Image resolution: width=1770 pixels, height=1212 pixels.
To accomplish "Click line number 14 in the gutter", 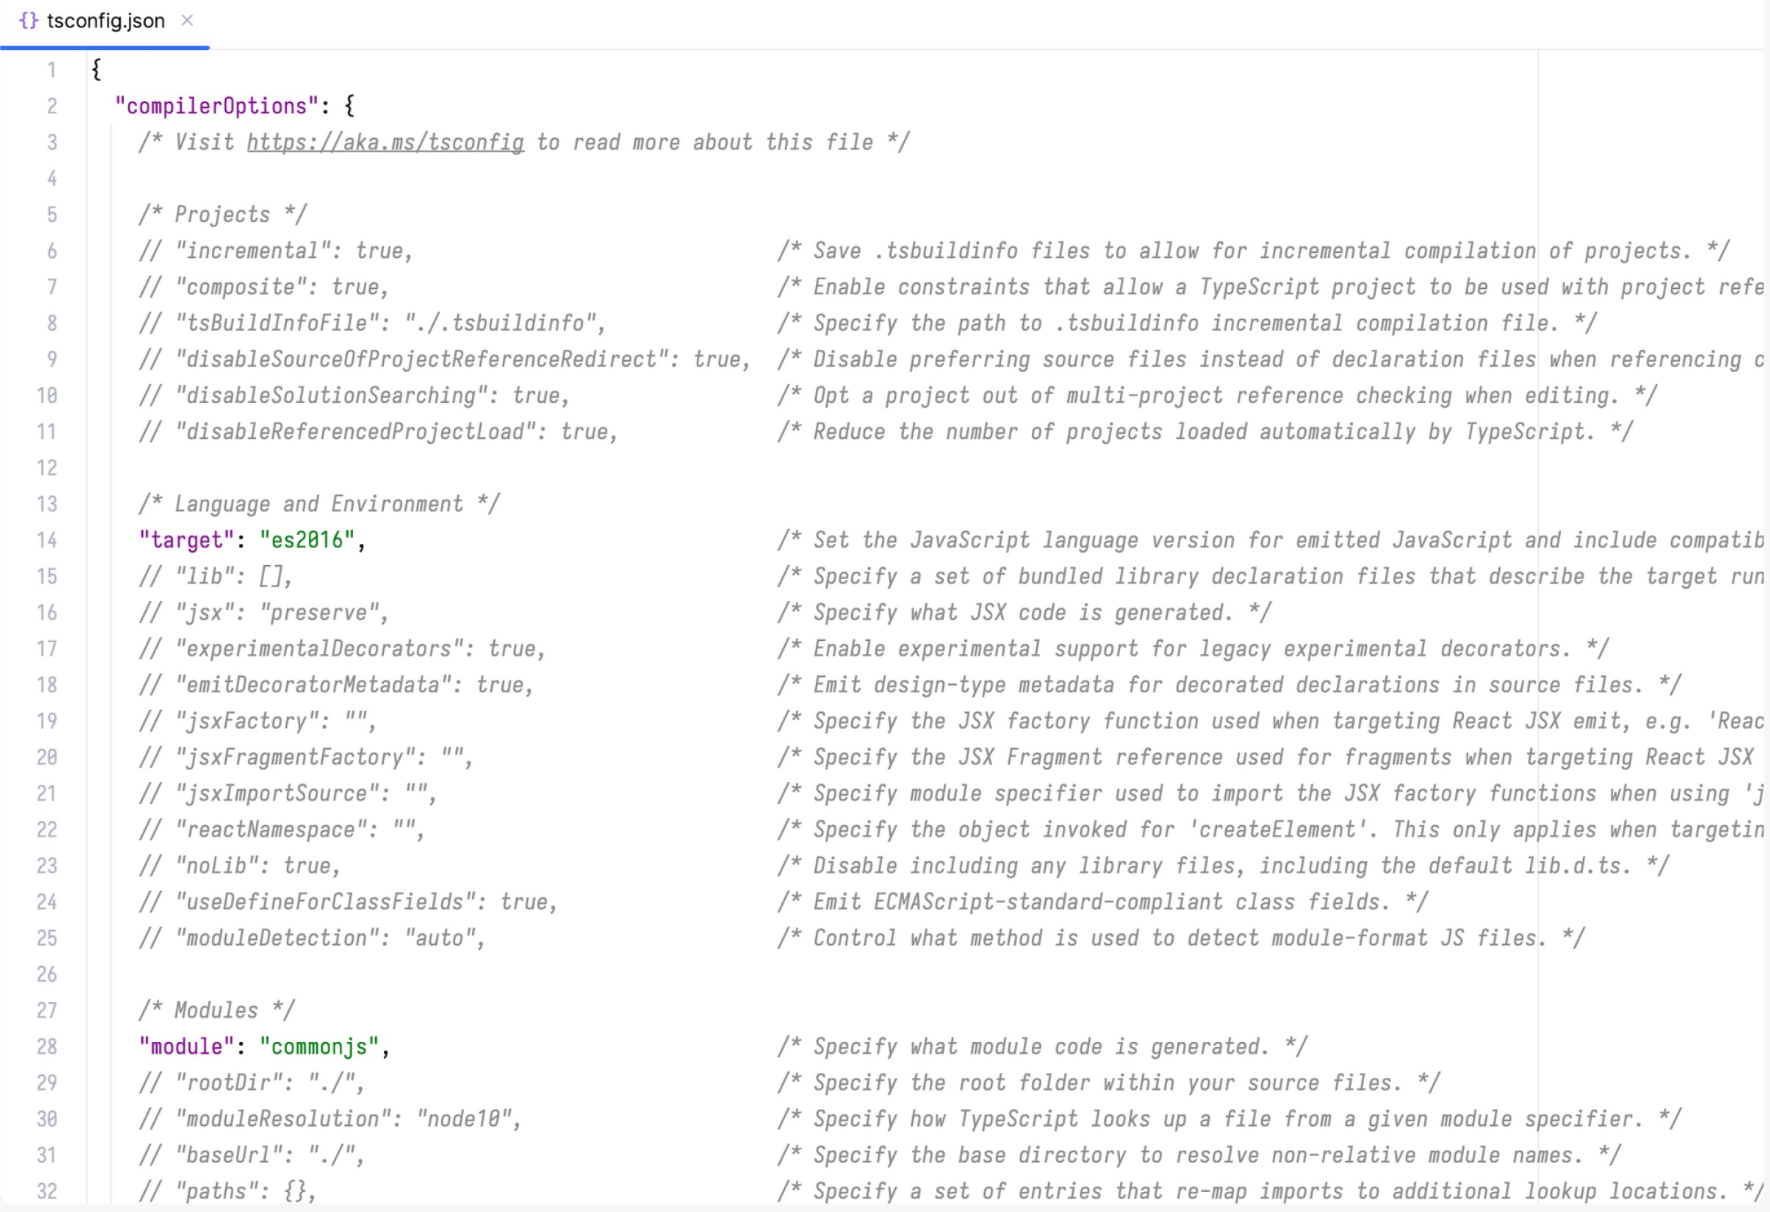I will point(47,541).
